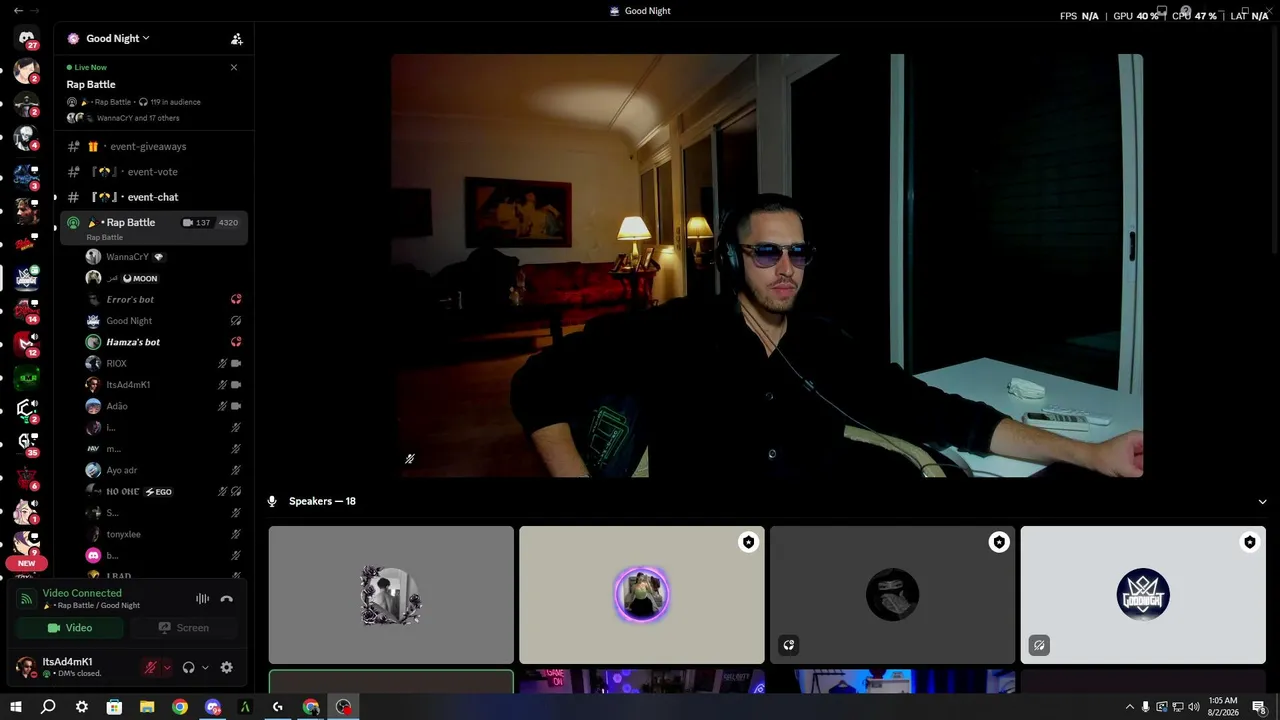Toggle the deafen headphones button

tap(188, 667)
